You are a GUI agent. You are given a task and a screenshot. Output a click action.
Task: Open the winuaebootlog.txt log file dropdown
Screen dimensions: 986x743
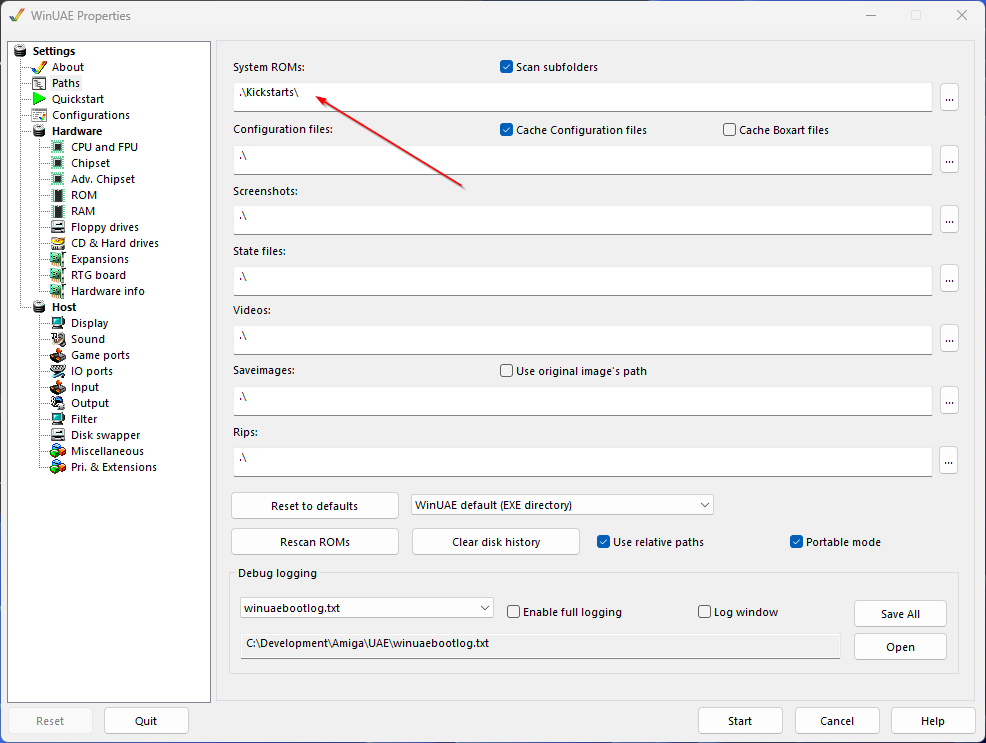[367, 608]
